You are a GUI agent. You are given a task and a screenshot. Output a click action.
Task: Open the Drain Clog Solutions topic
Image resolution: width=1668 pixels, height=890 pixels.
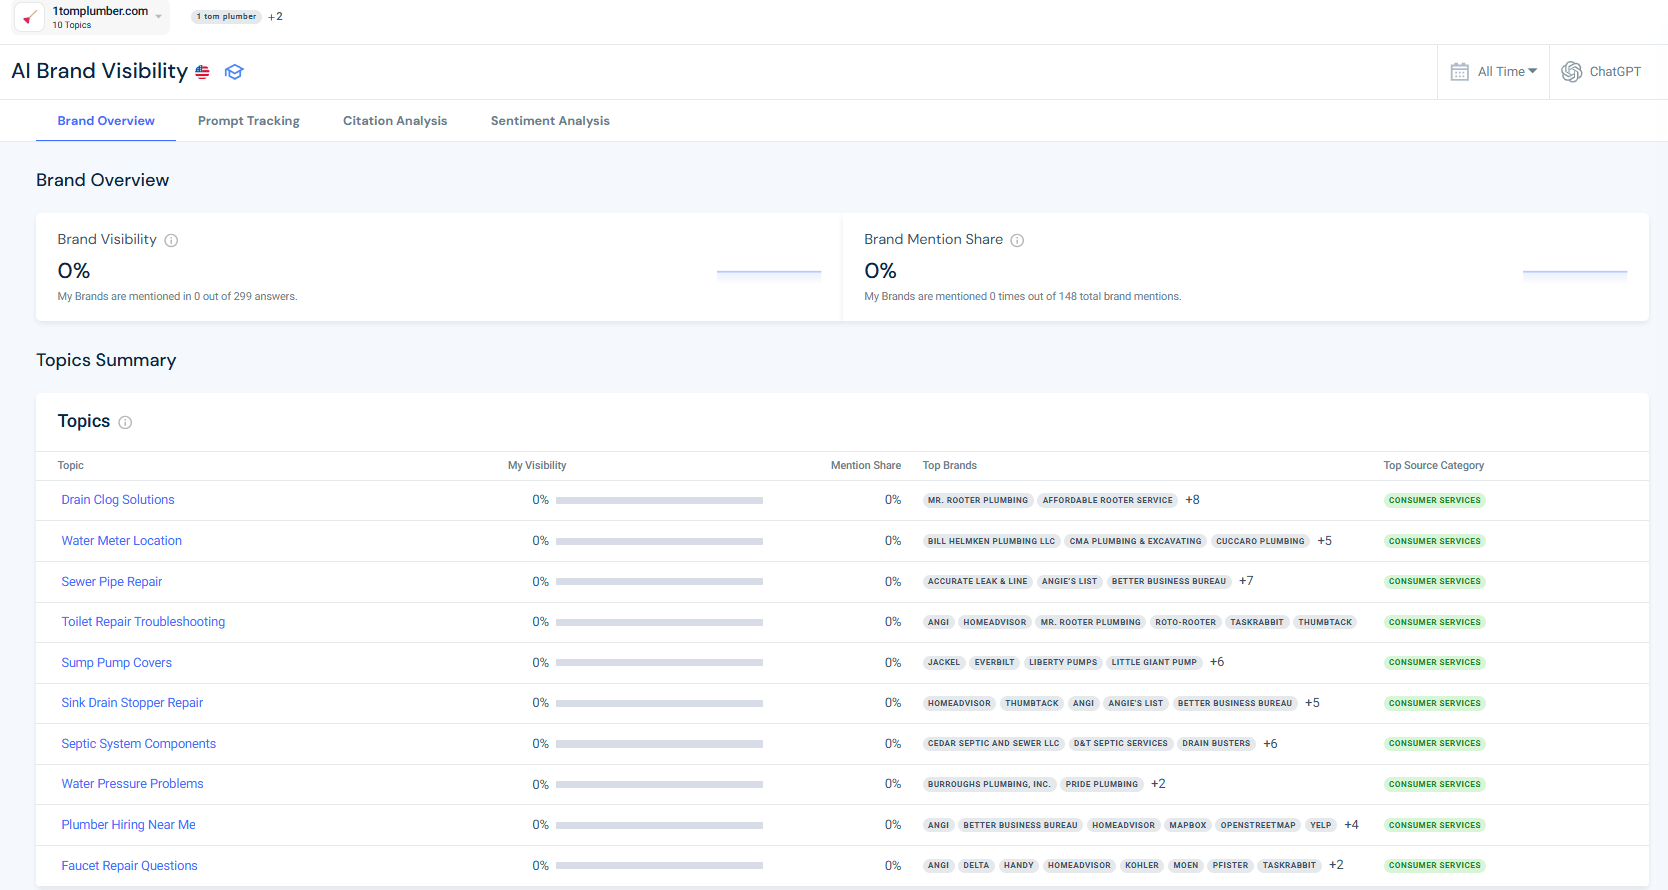pyautogui.click(x=118, y=500)
